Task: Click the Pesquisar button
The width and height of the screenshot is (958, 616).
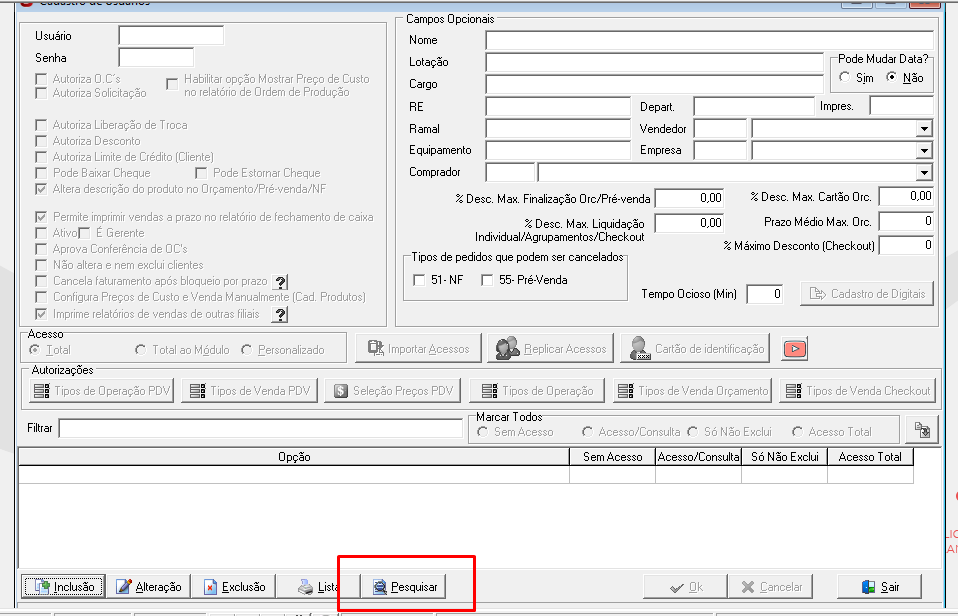Action: [403, 587]
